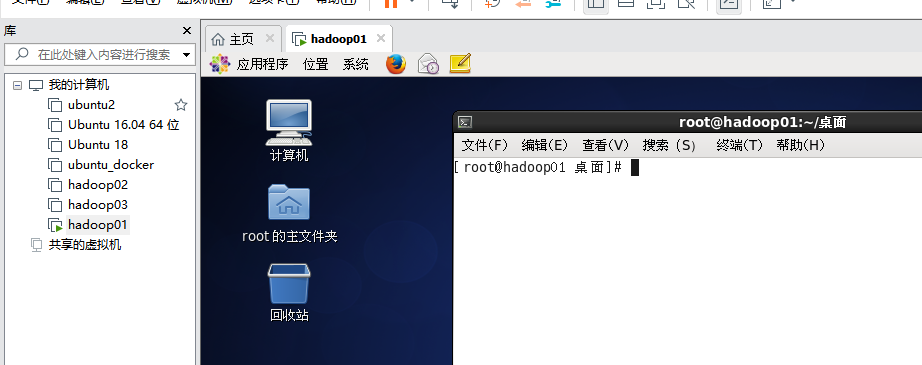Image resolution: width=922 pixels, height=365 pixels.
Task: Select Ubuntu 18 virtual machine
Action: [98, 145]
